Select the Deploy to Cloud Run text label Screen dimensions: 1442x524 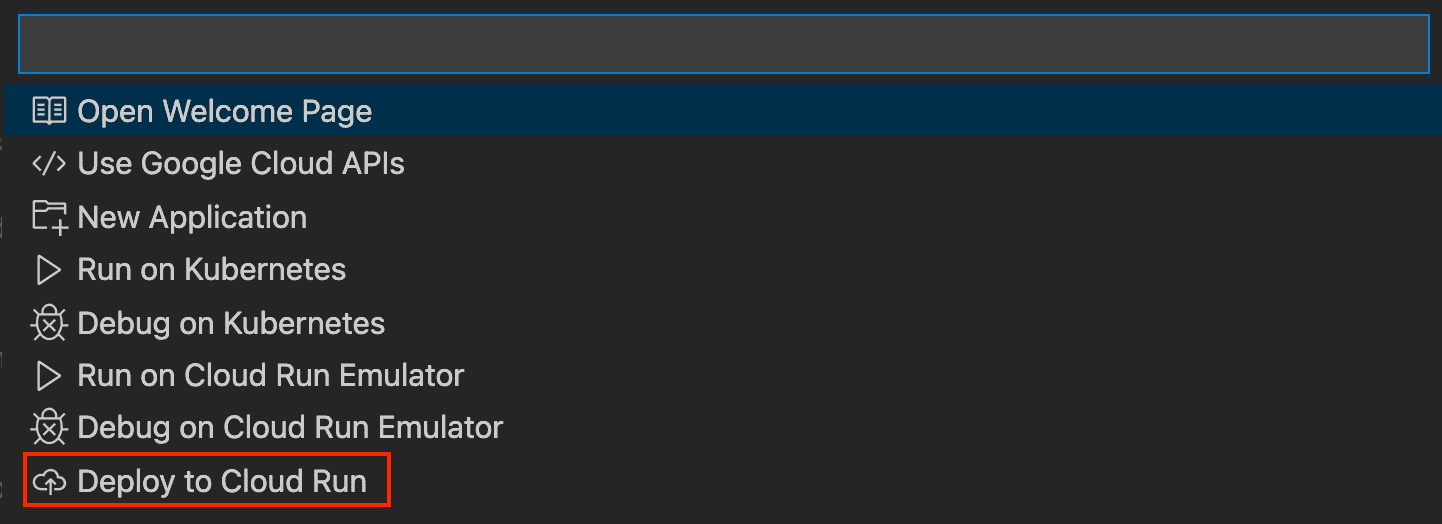(x=222, y=482)
